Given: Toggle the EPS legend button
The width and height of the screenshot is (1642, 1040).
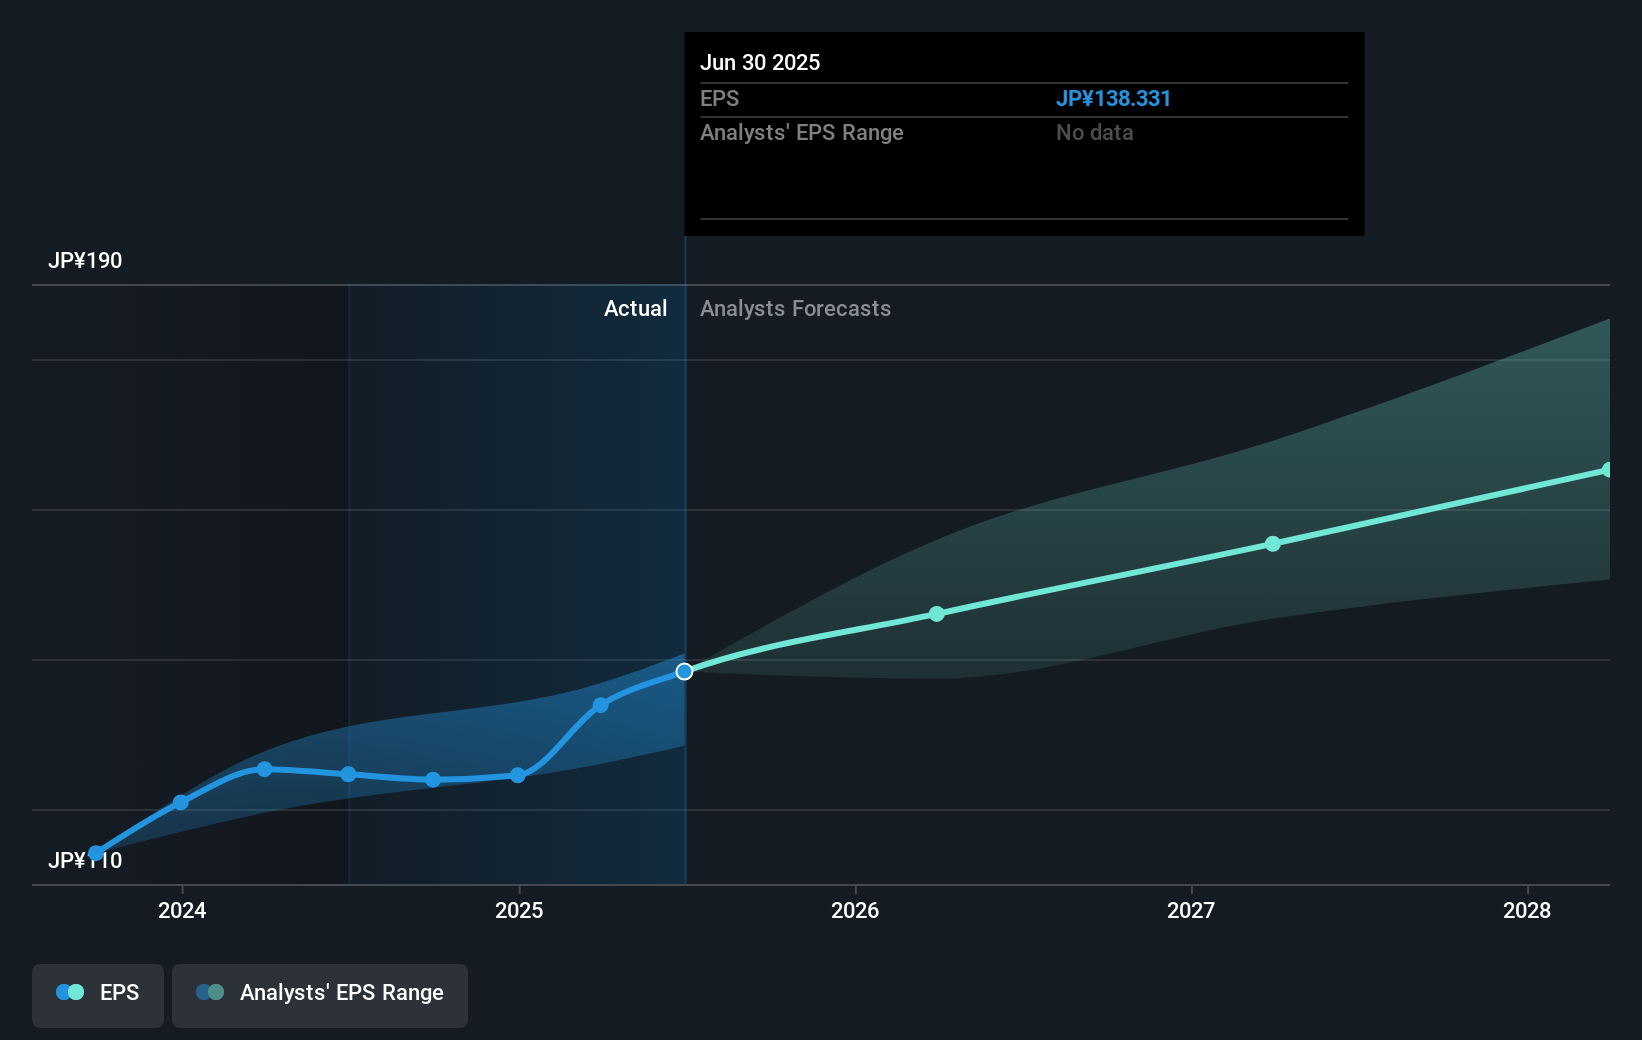Looking at the screenshot, I should pyautogui.click(x=98, y=995).
